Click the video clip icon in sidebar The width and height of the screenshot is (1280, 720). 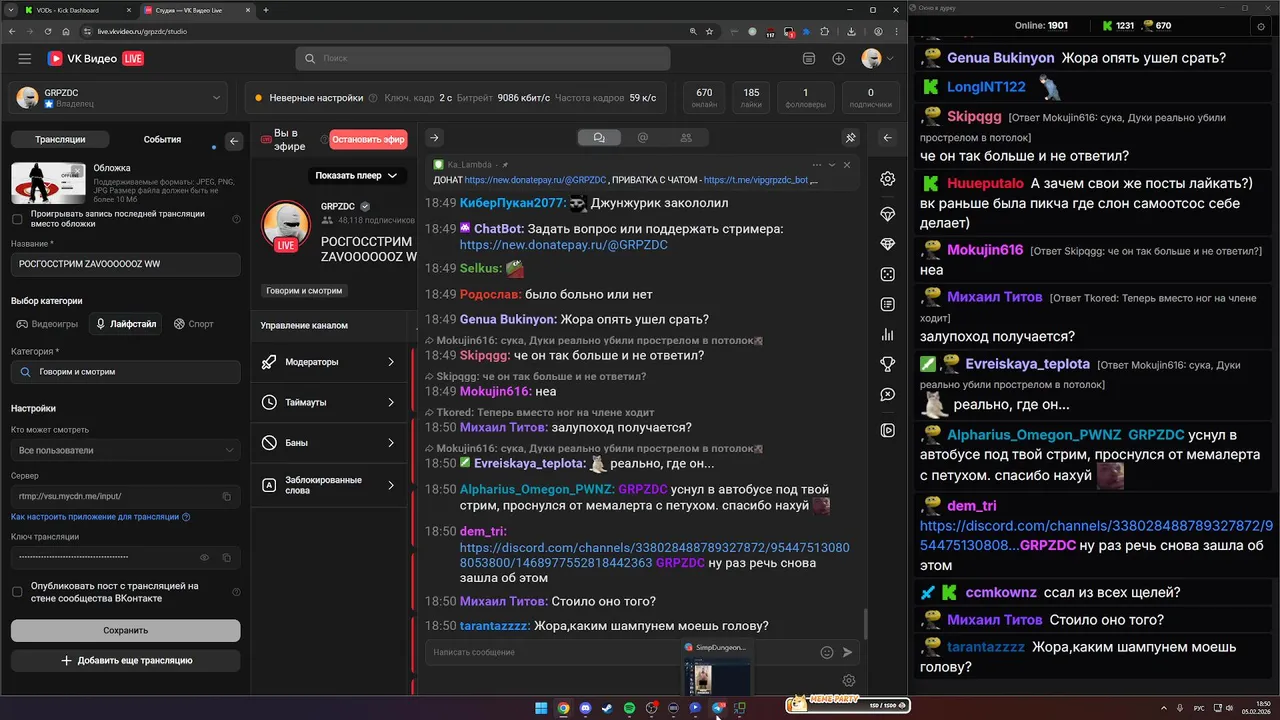pos(887,430)
